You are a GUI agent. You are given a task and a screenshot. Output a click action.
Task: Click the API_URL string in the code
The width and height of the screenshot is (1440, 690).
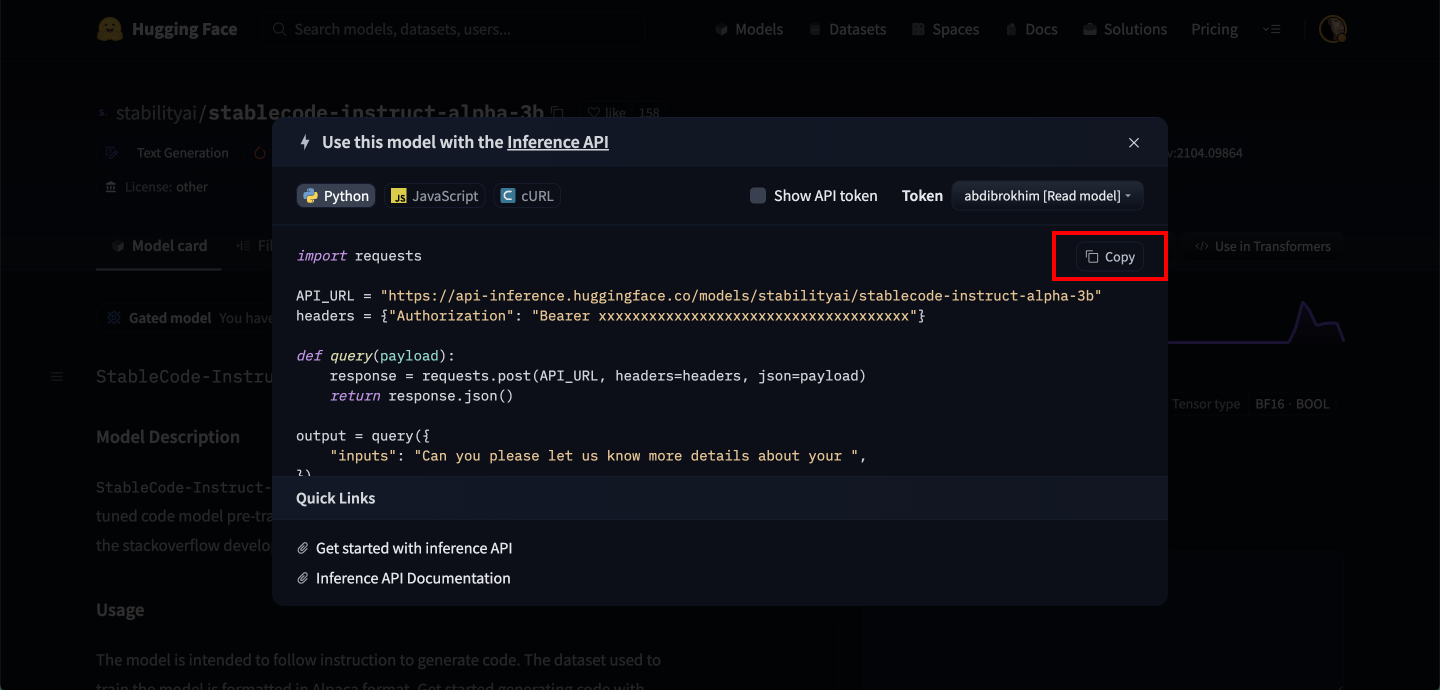[x=740, y=296]
